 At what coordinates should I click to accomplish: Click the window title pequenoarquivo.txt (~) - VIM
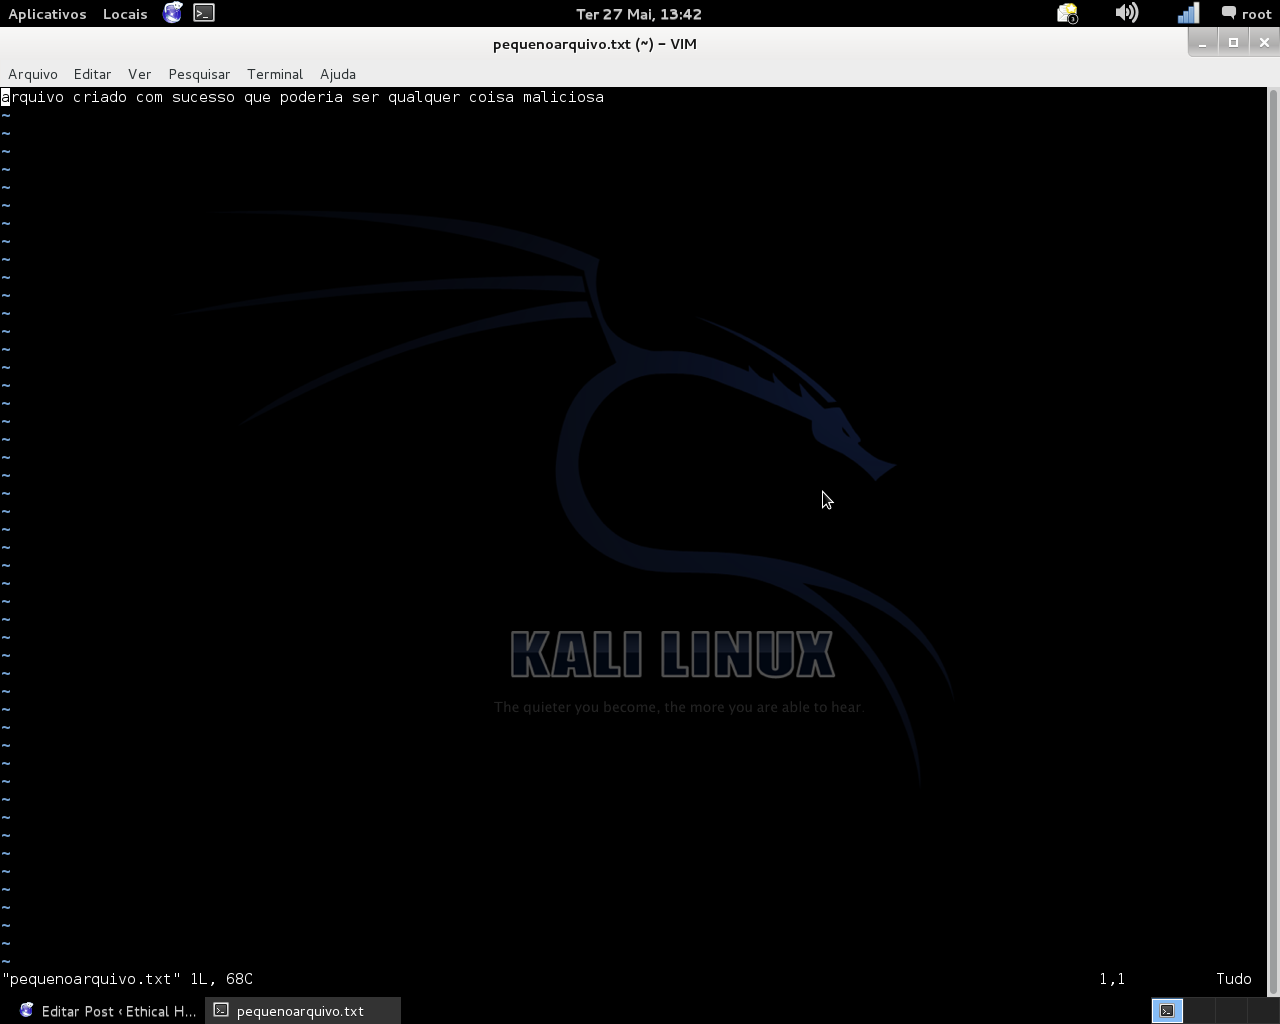coord(595,44)
